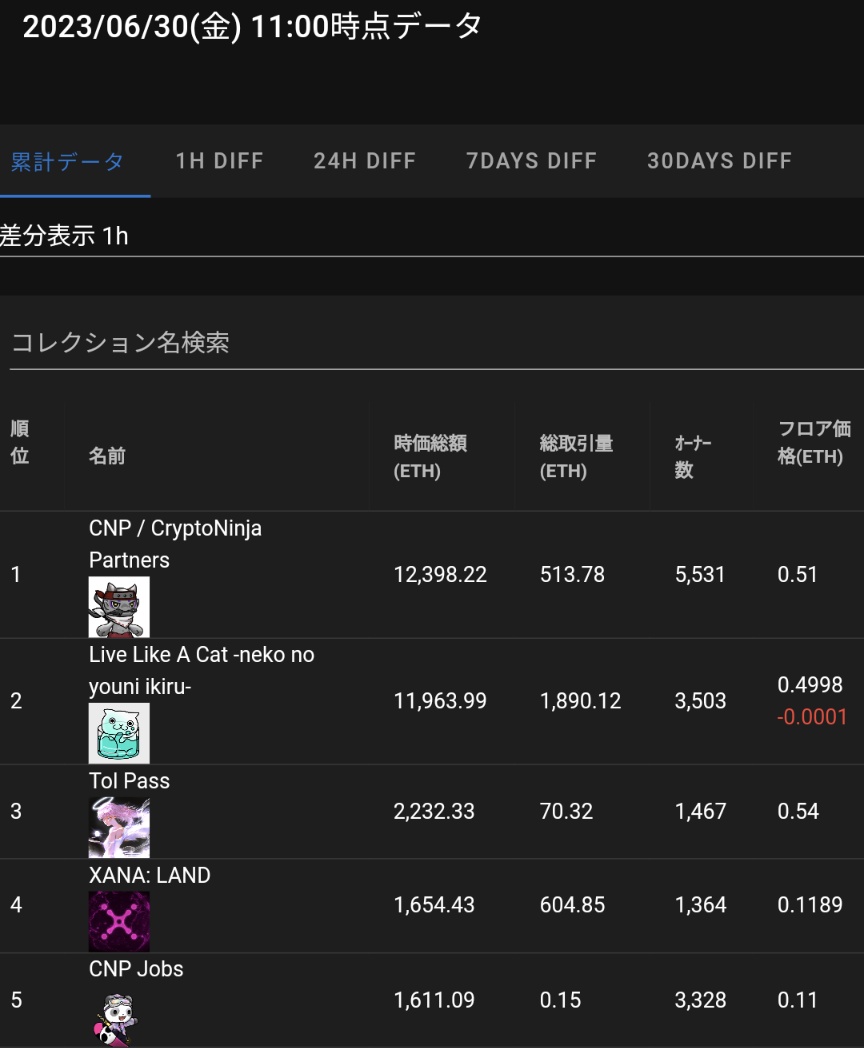
Task: Select floor price 0.4998
Action: (809, 684)
